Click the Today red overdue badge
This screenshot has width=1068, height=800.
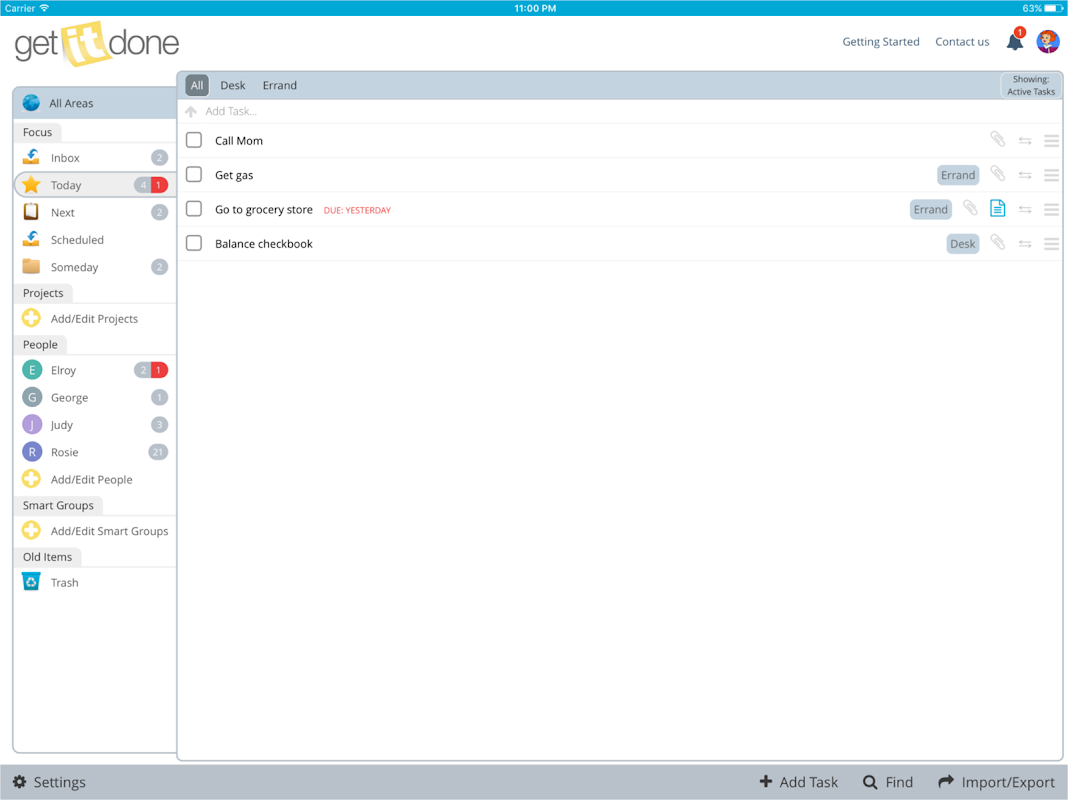(159, 185)
